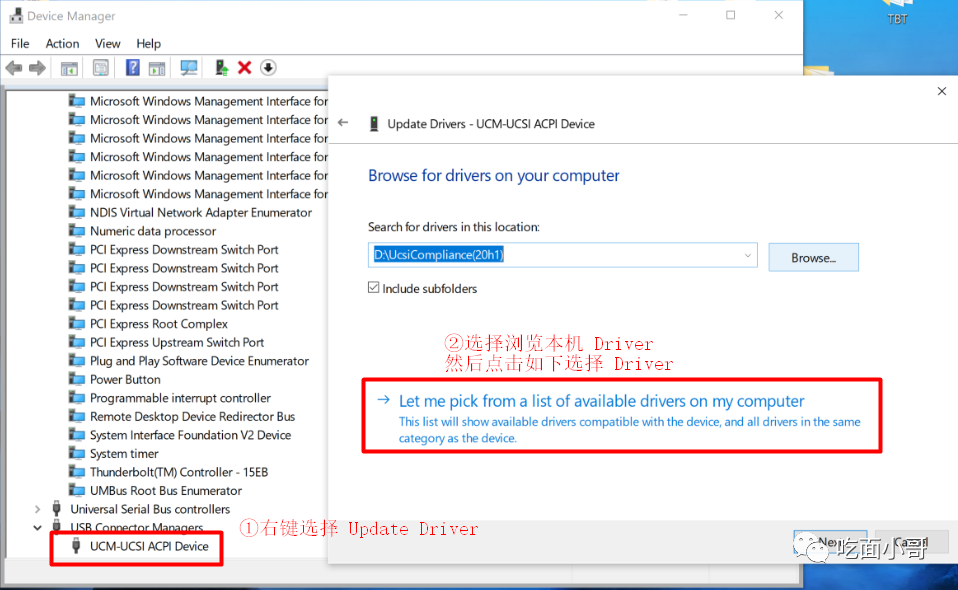
Task: Click Let me pick from a list link
Action: tap(601, 401)
